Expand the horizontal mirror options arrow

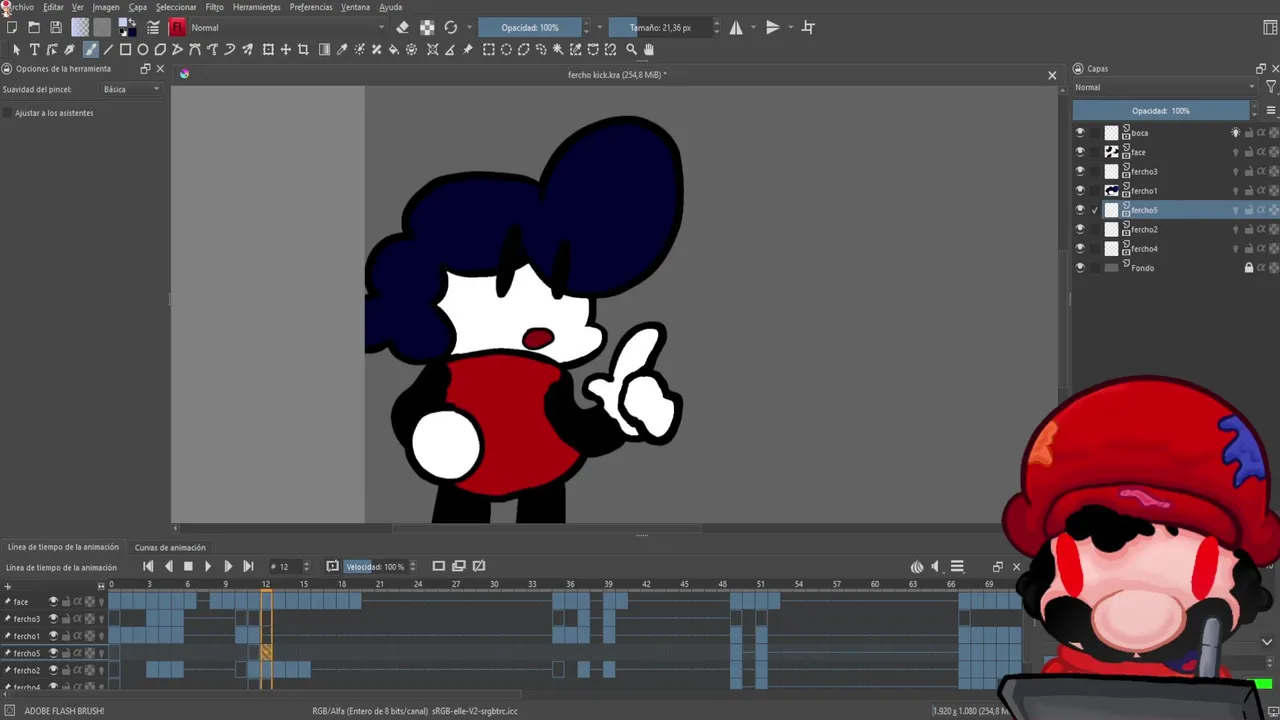[753, 28]
